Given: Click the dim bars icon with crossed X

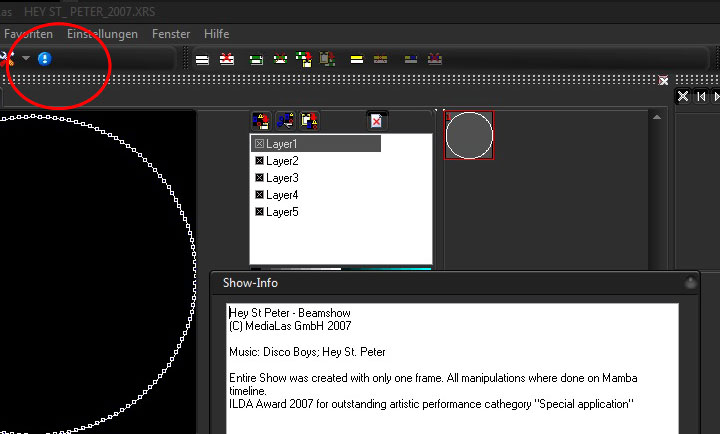Looking at the screenshot, I should coord(435,59).
